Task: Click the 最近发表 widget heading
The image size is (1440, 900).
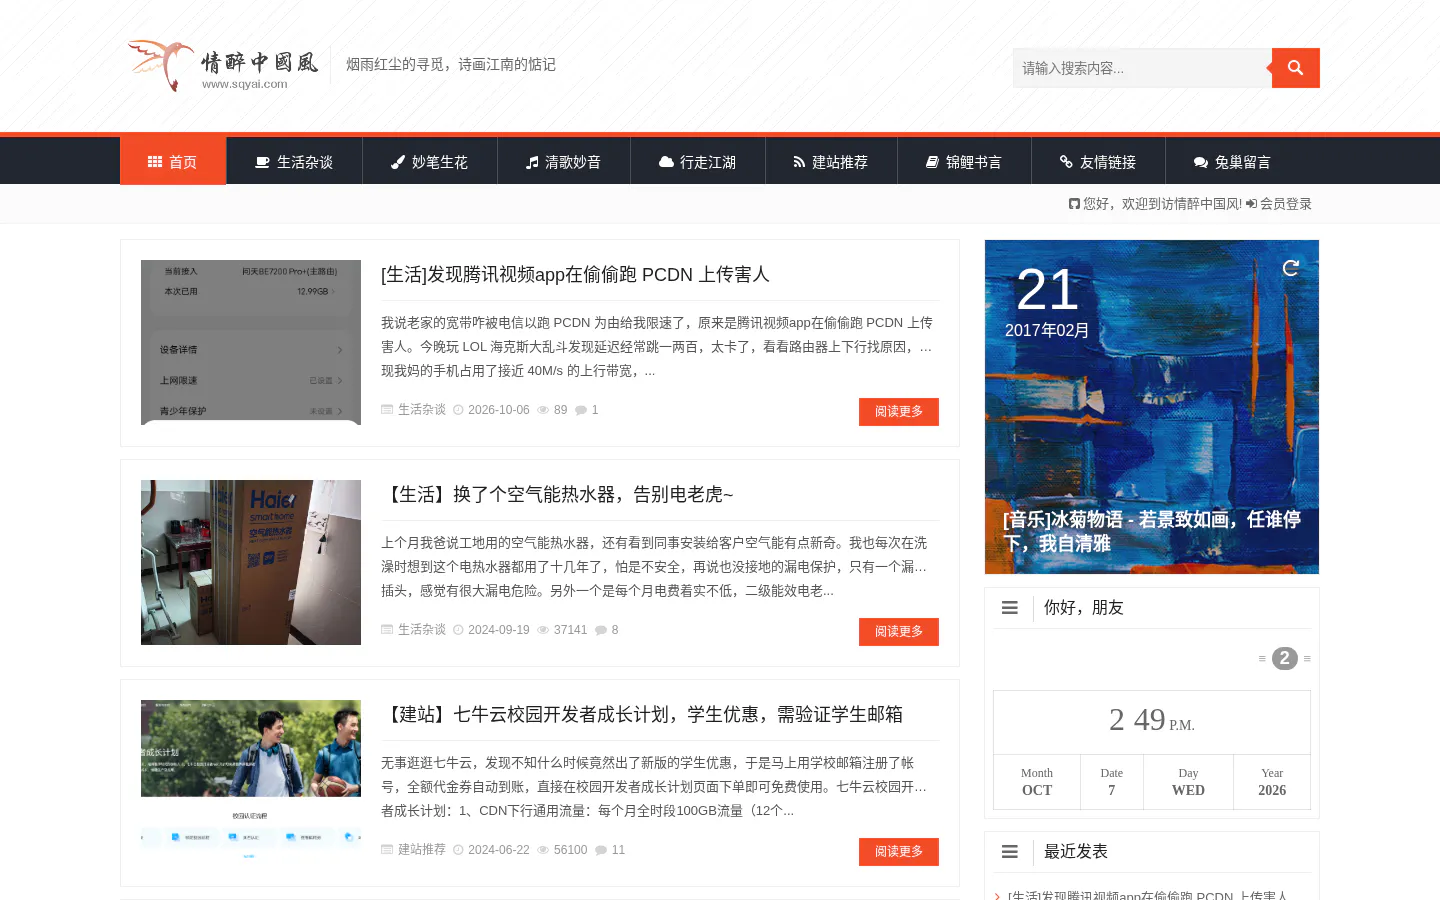Action: (1076, 852)
